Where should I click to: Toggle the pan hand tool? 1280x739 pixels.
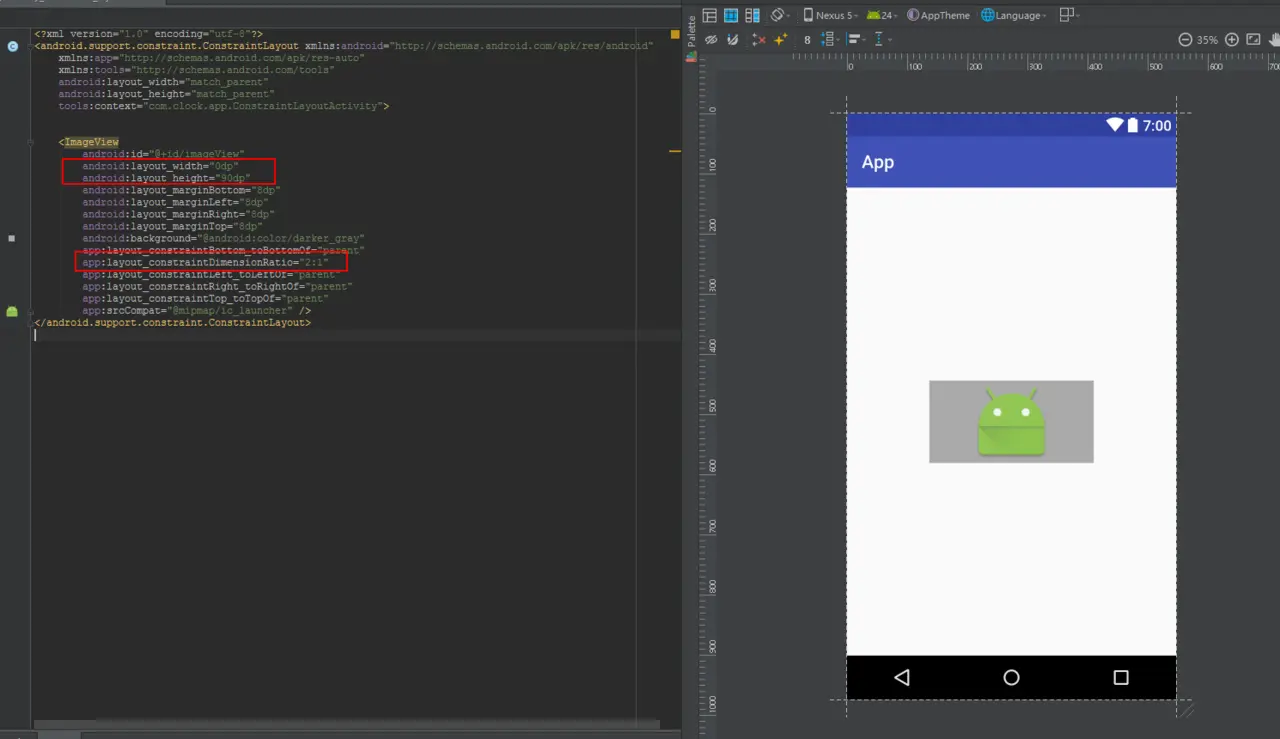pyautogui.click(x=1273, y=40)
